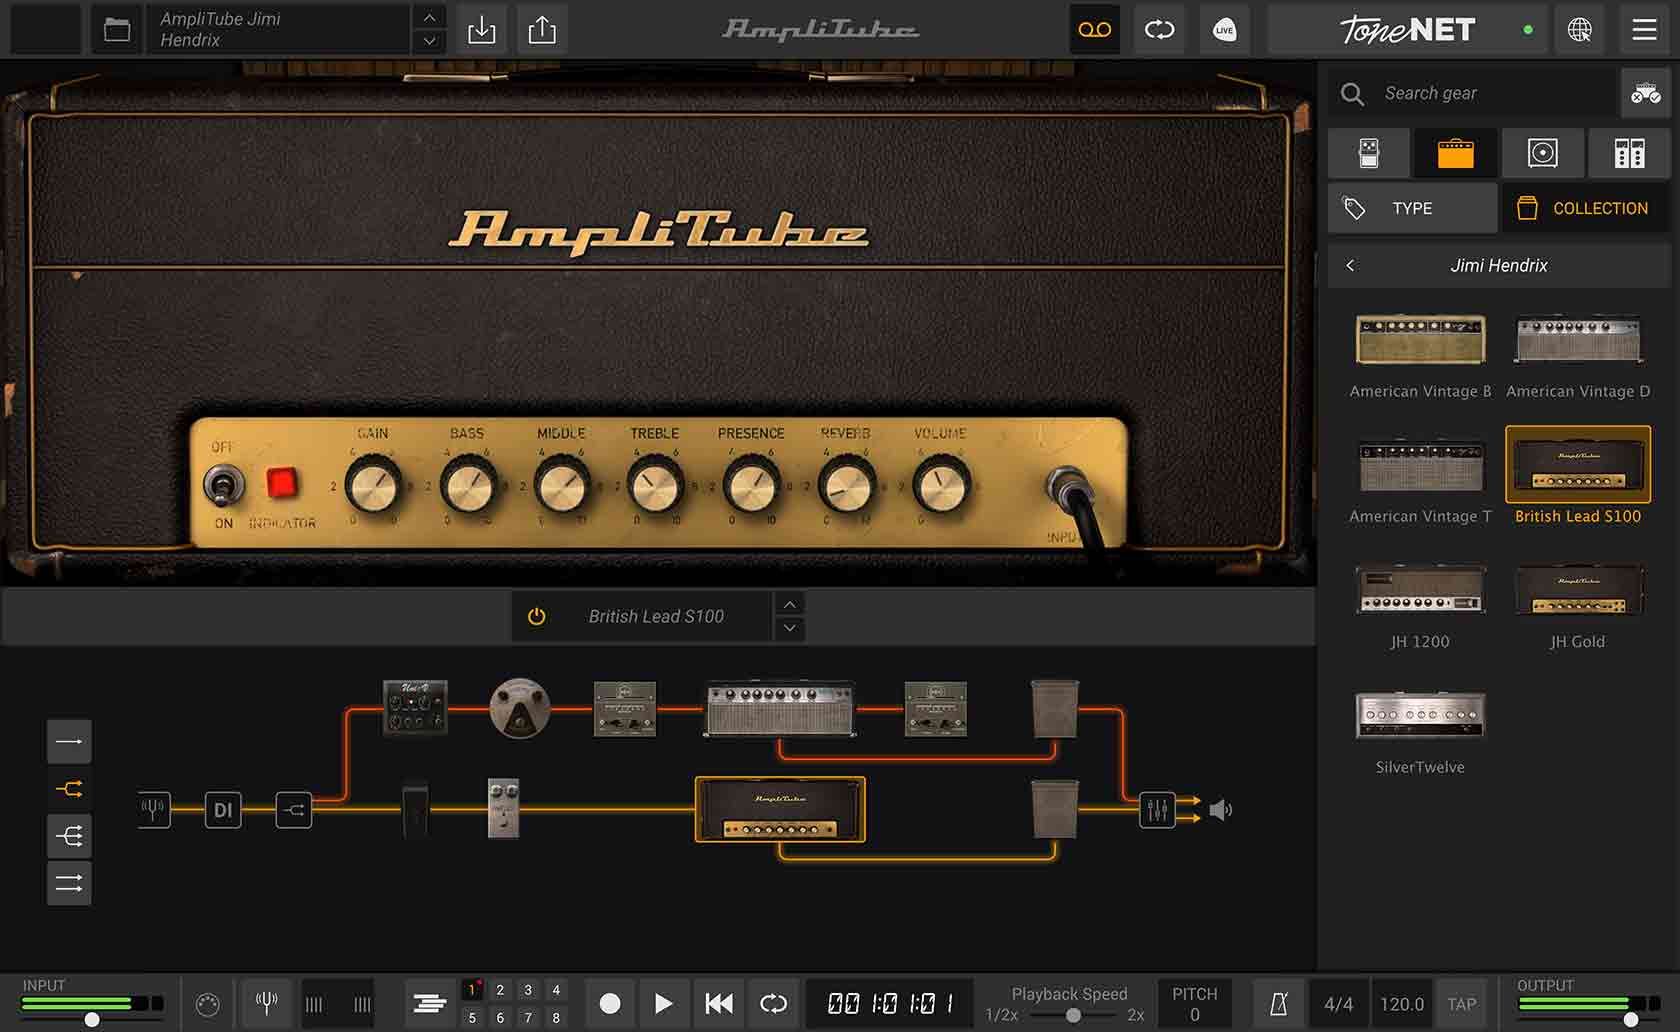Image resolution: width=1680 pixels, height=1032 pixels.
Task: Open the recorder tape icon
Action: coord(1095,30)
